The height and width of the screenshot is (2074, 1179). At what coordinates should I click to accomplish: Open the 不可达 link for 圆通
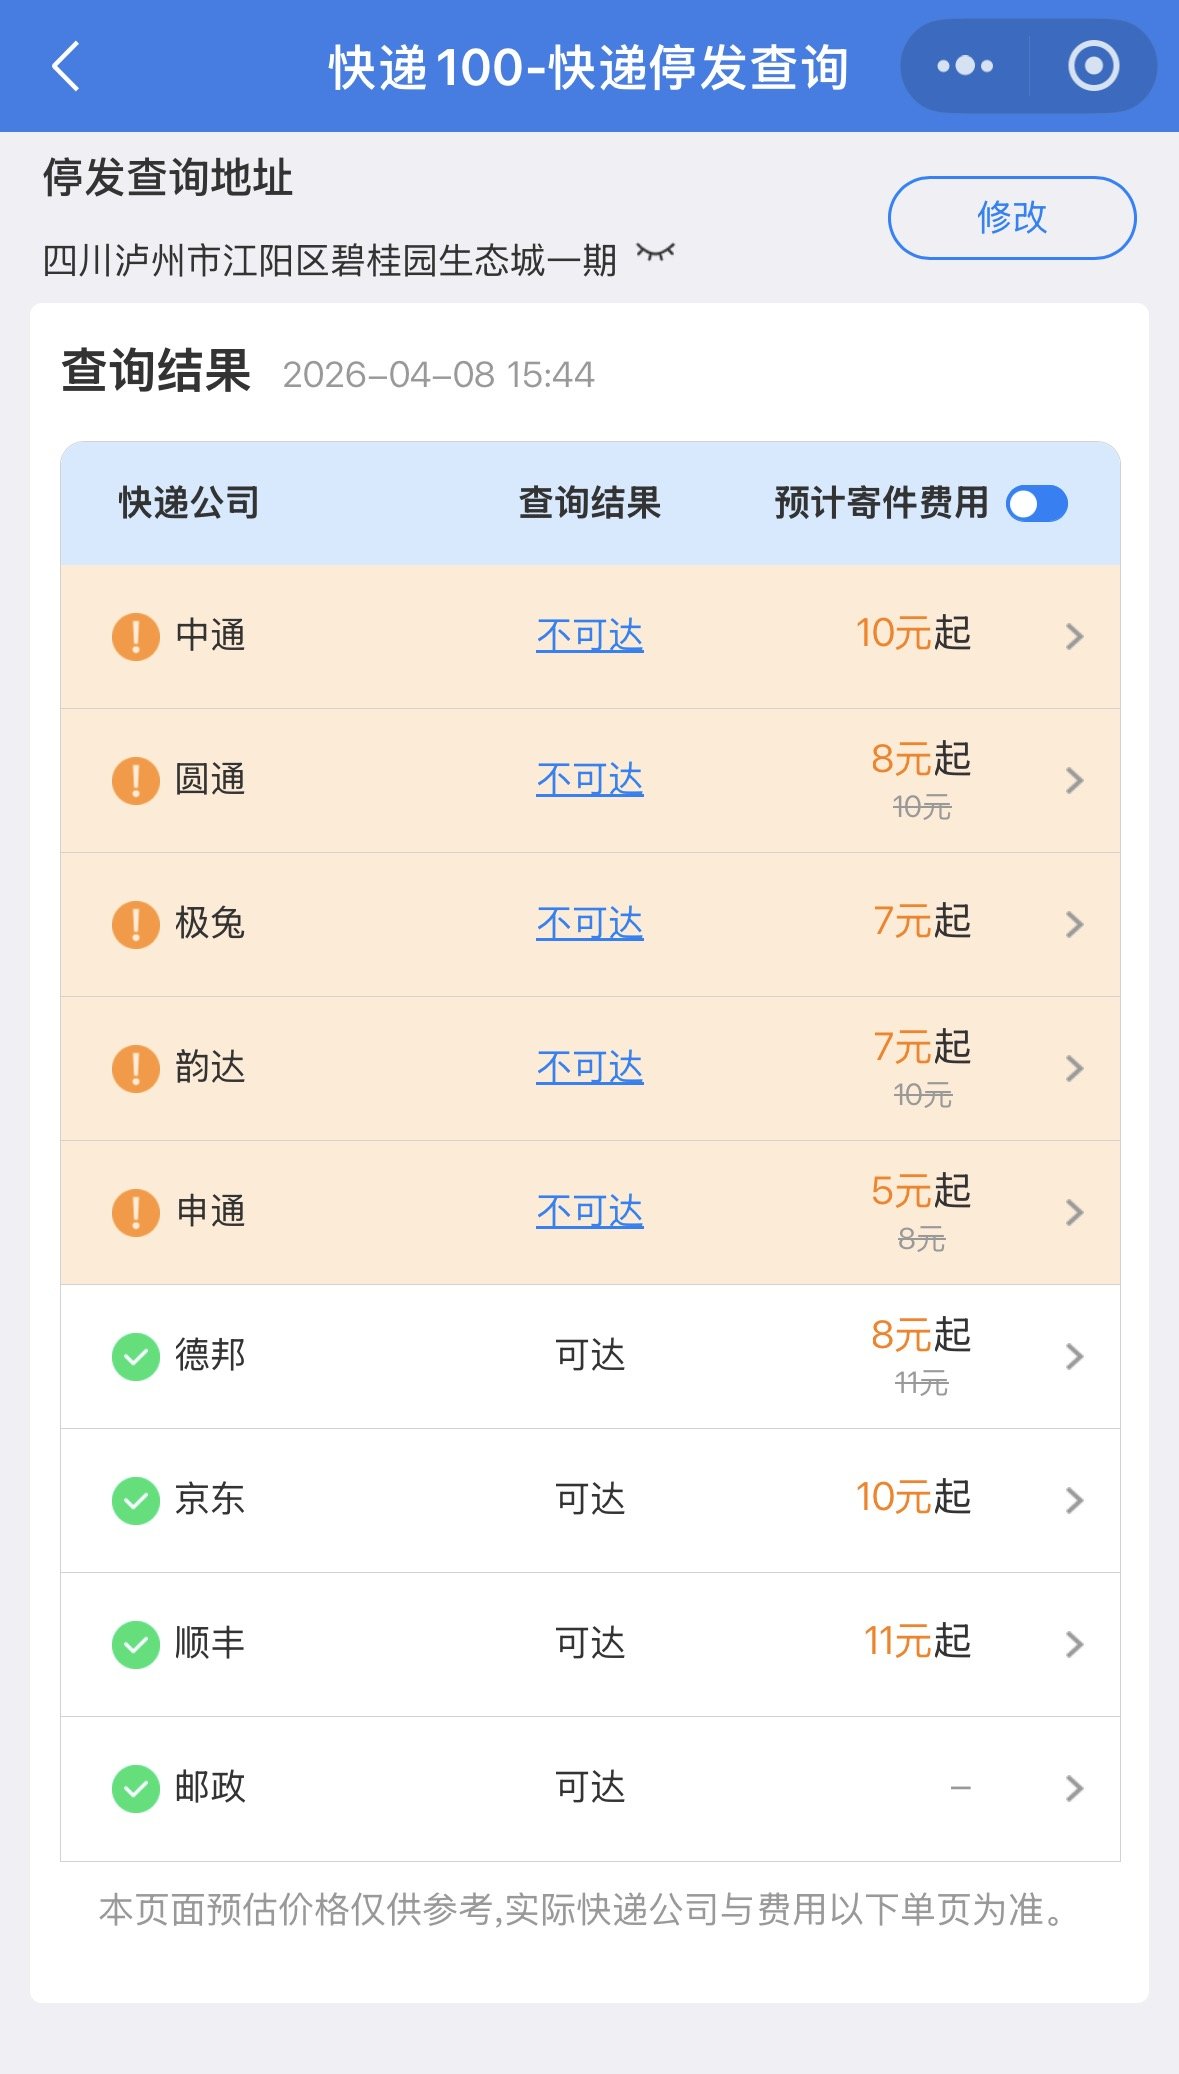[x=590, y=780]
